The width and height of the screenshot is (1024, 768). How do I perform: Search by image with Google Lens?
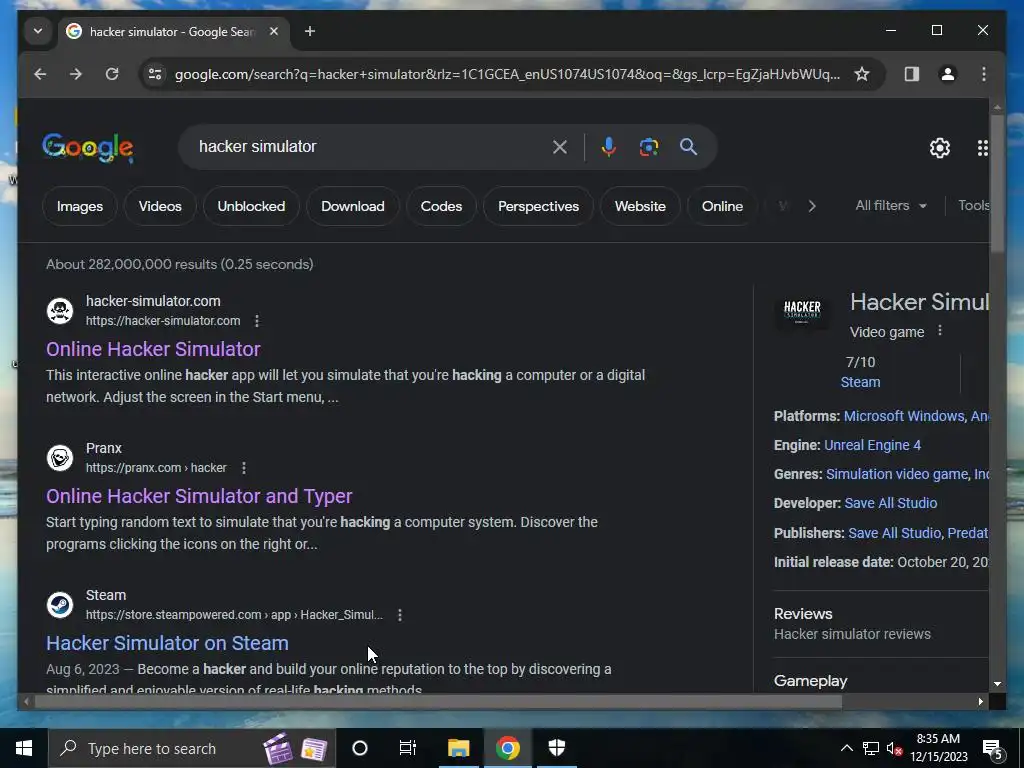pos(648,147)
